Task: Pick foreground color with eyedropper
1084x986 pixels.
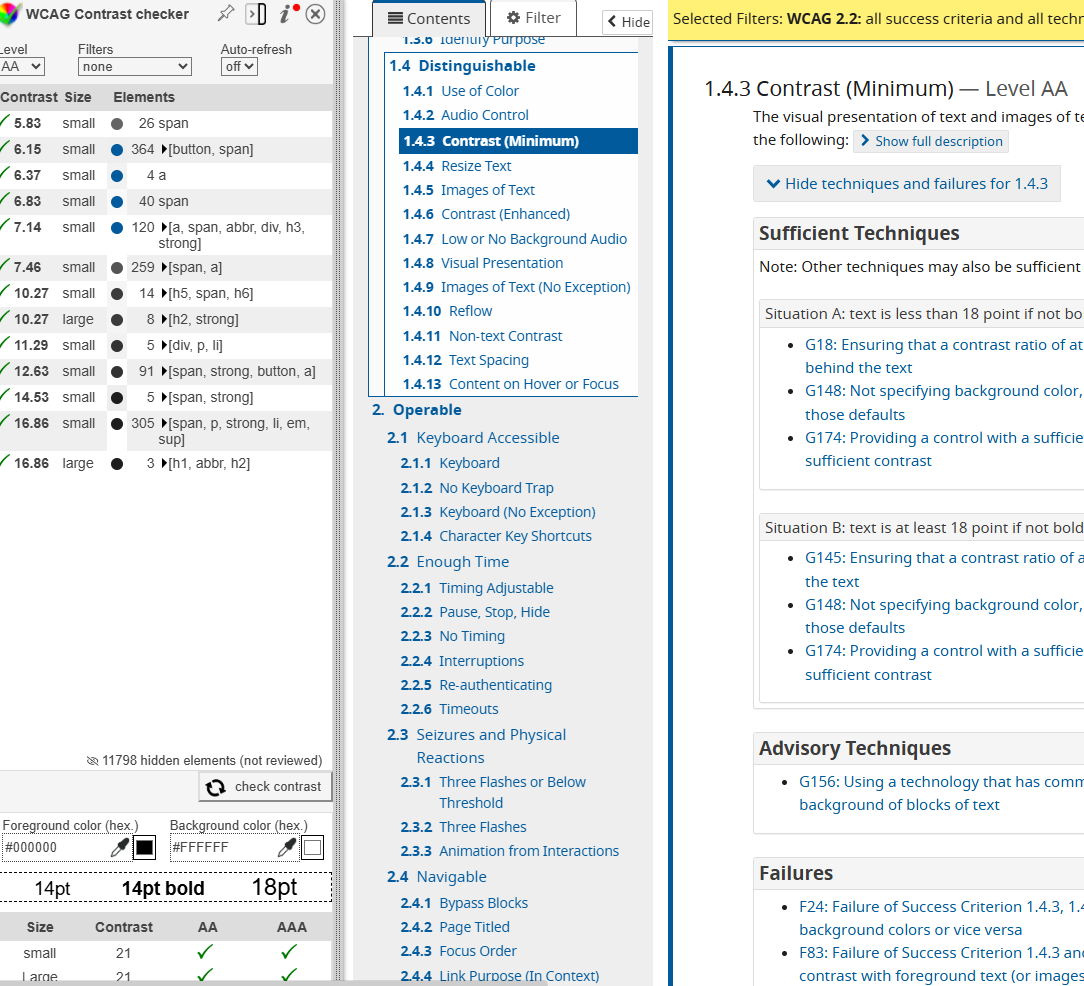Action: (120, 848)
